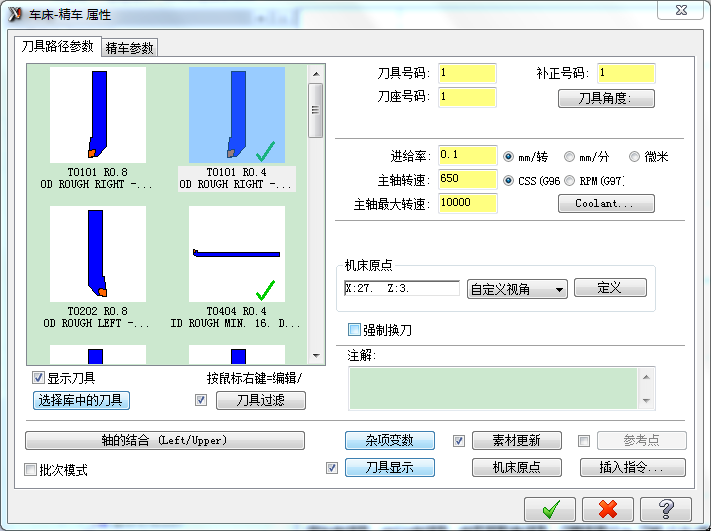Click the tool list scroll up arrow
The height and width of the screenshot is (531, 711).
[316, 74]
